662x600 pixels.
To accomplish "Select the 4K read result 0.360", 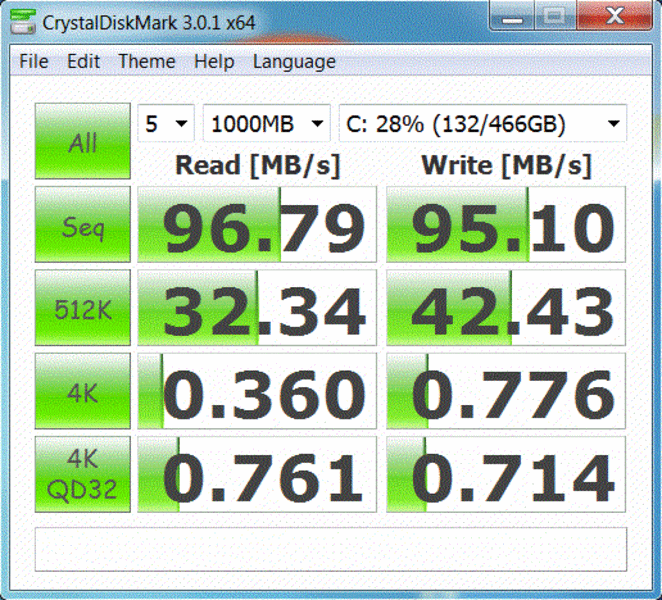I will pyautogui.click(x=257, y=391).
